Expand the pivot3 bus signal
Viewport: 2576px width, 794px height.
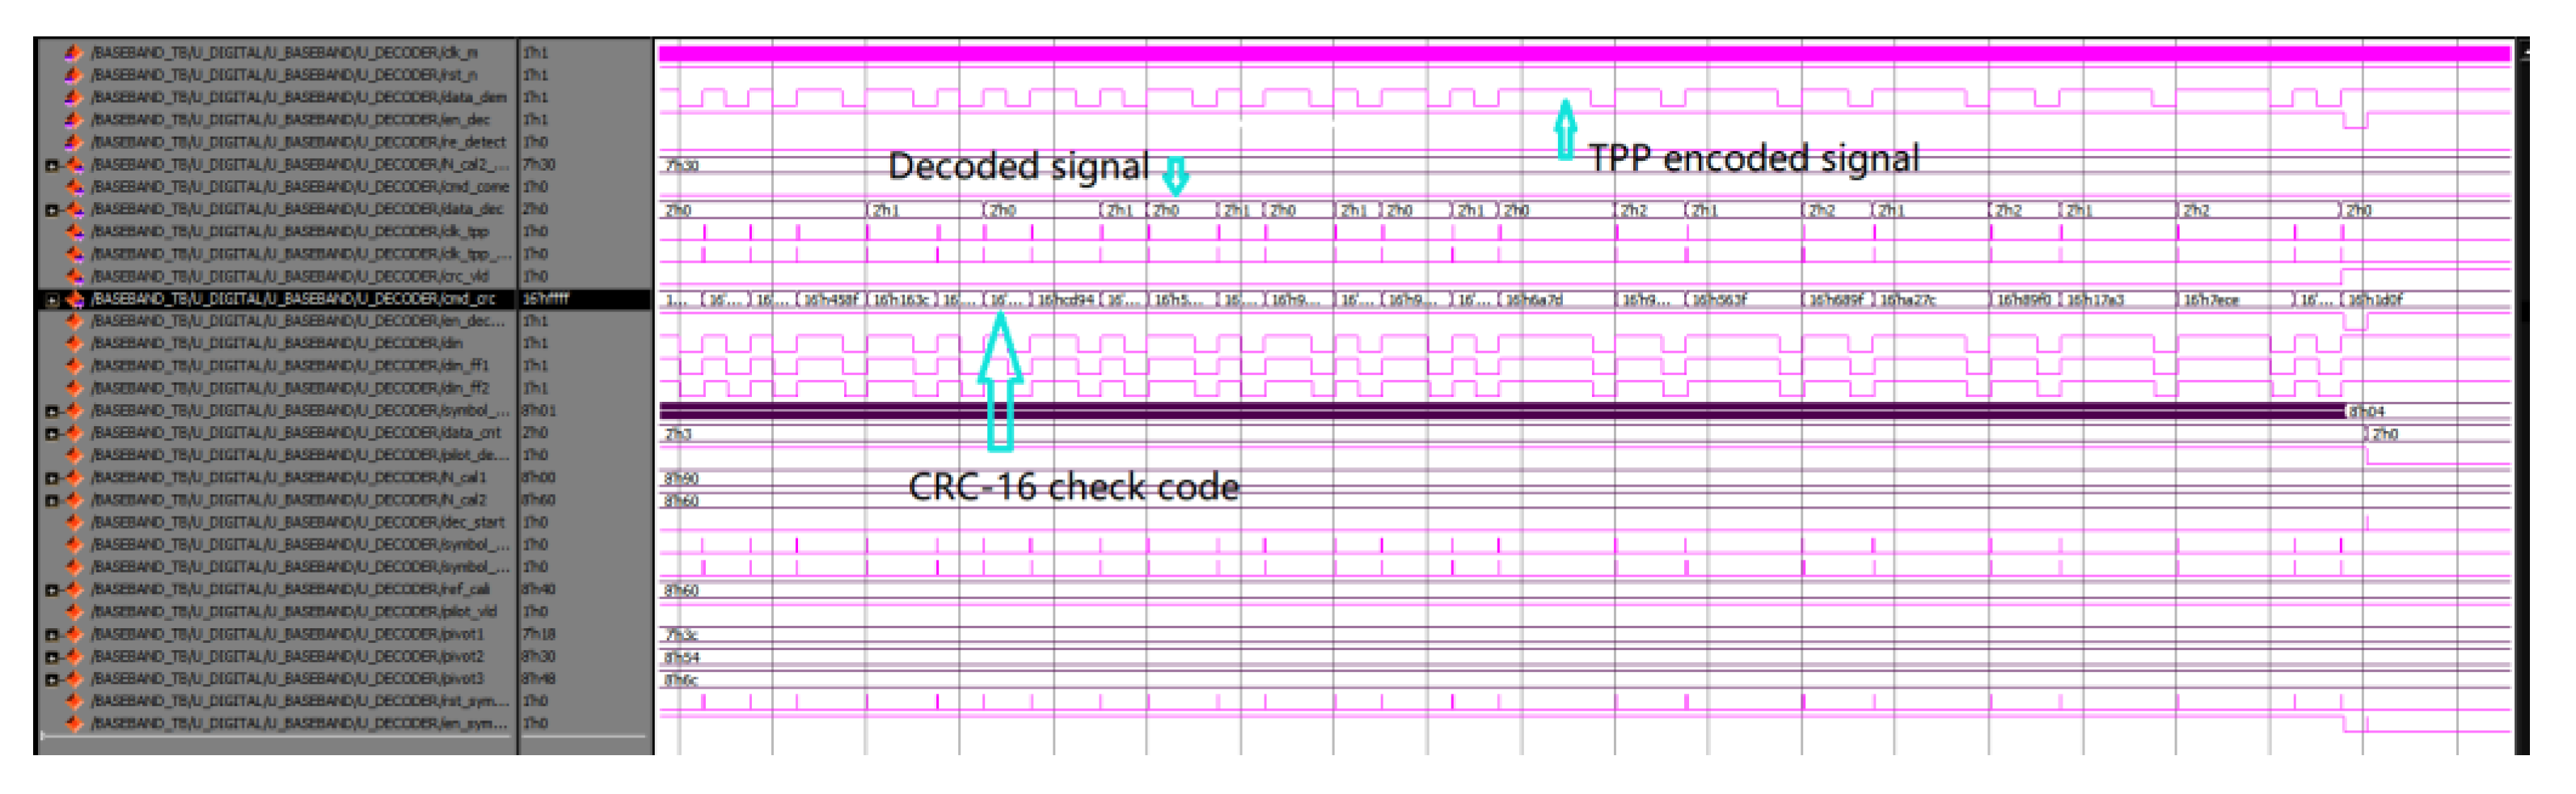point(52,680)
